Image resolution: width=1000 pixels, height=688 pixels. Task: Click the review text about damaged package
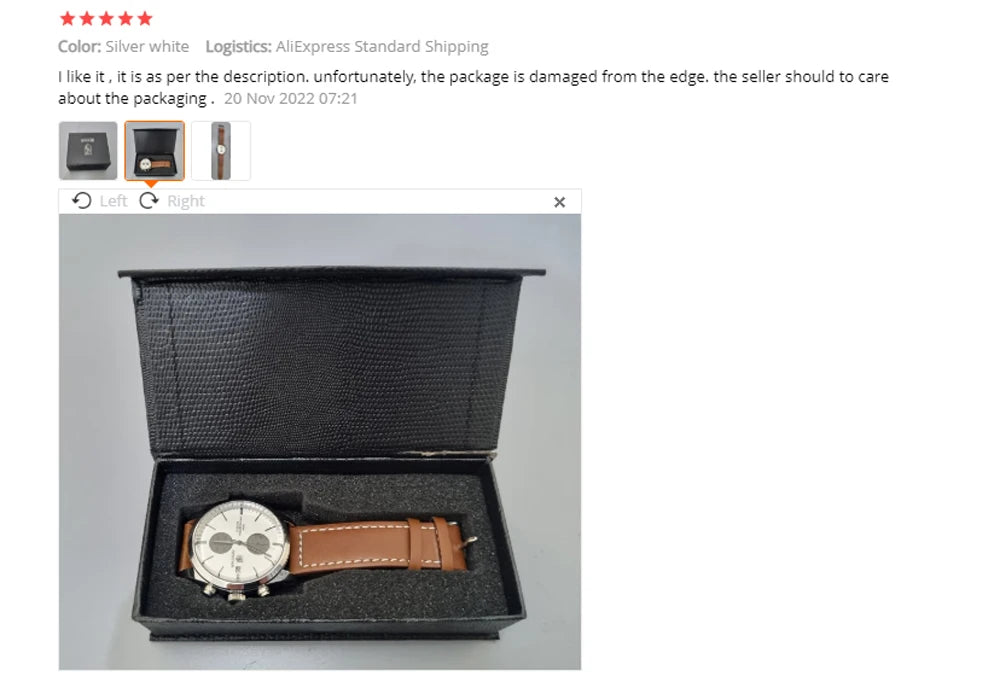(473, 87)
